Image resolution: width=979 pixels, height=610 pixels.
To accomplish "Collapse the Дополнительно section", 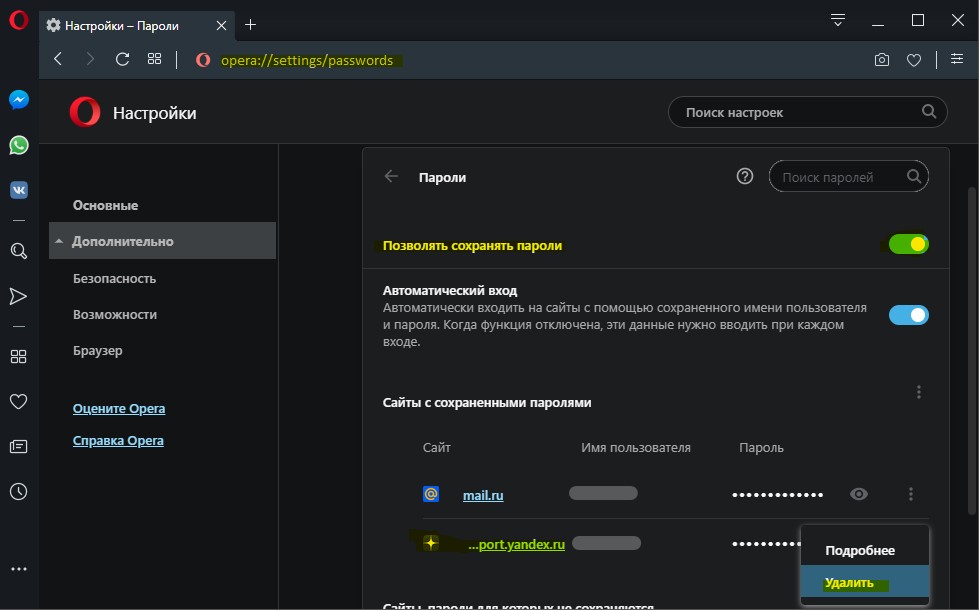I will pos(162,241).
